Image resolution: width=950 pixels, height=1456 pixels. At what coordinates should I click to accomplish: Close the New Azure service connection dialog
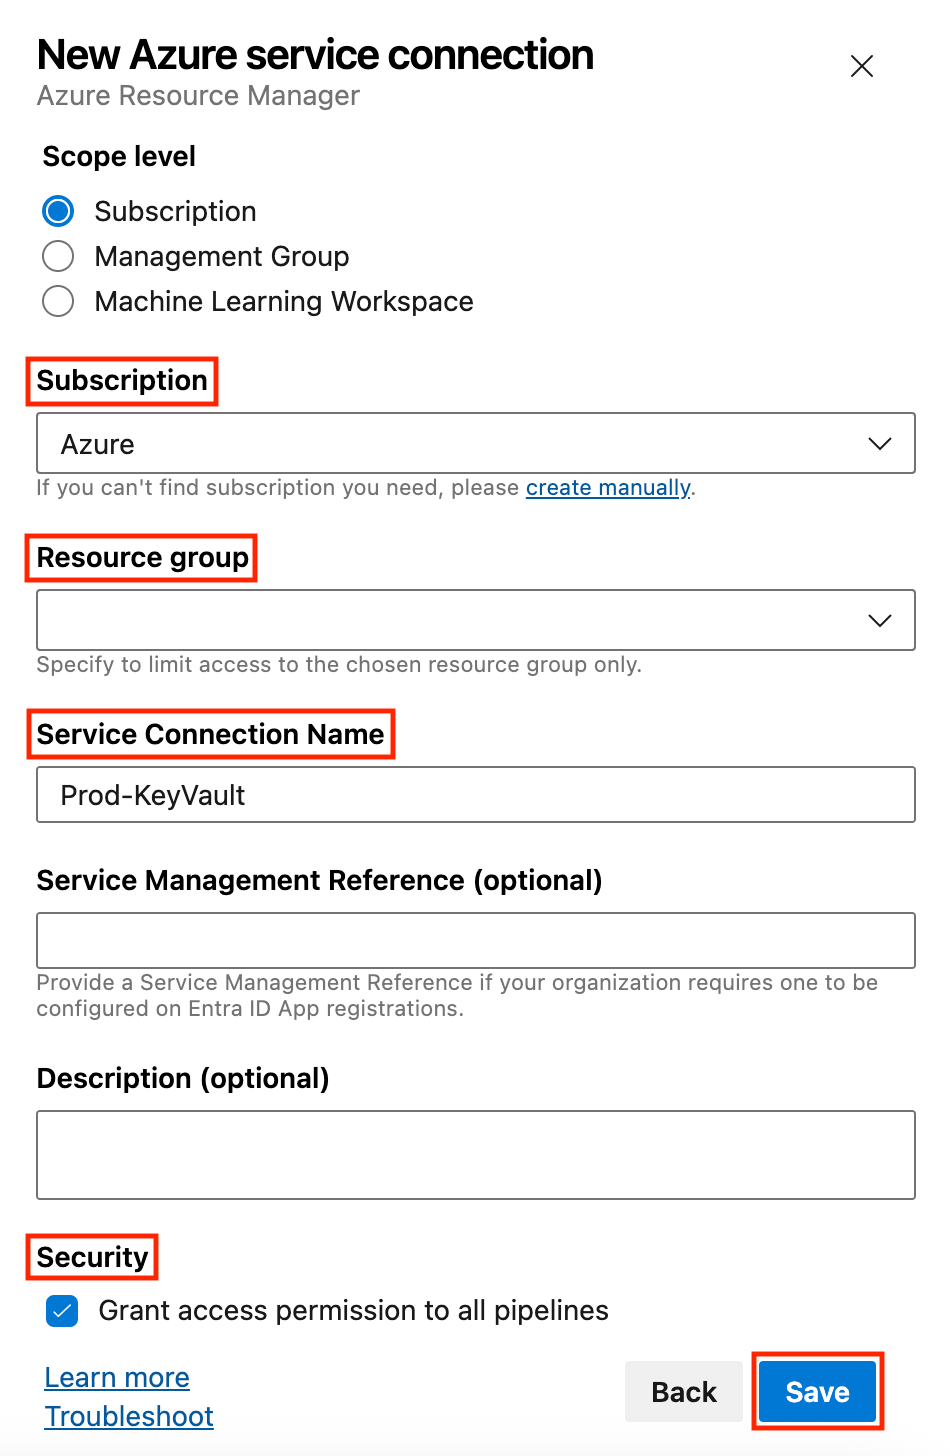click(861, 66)
